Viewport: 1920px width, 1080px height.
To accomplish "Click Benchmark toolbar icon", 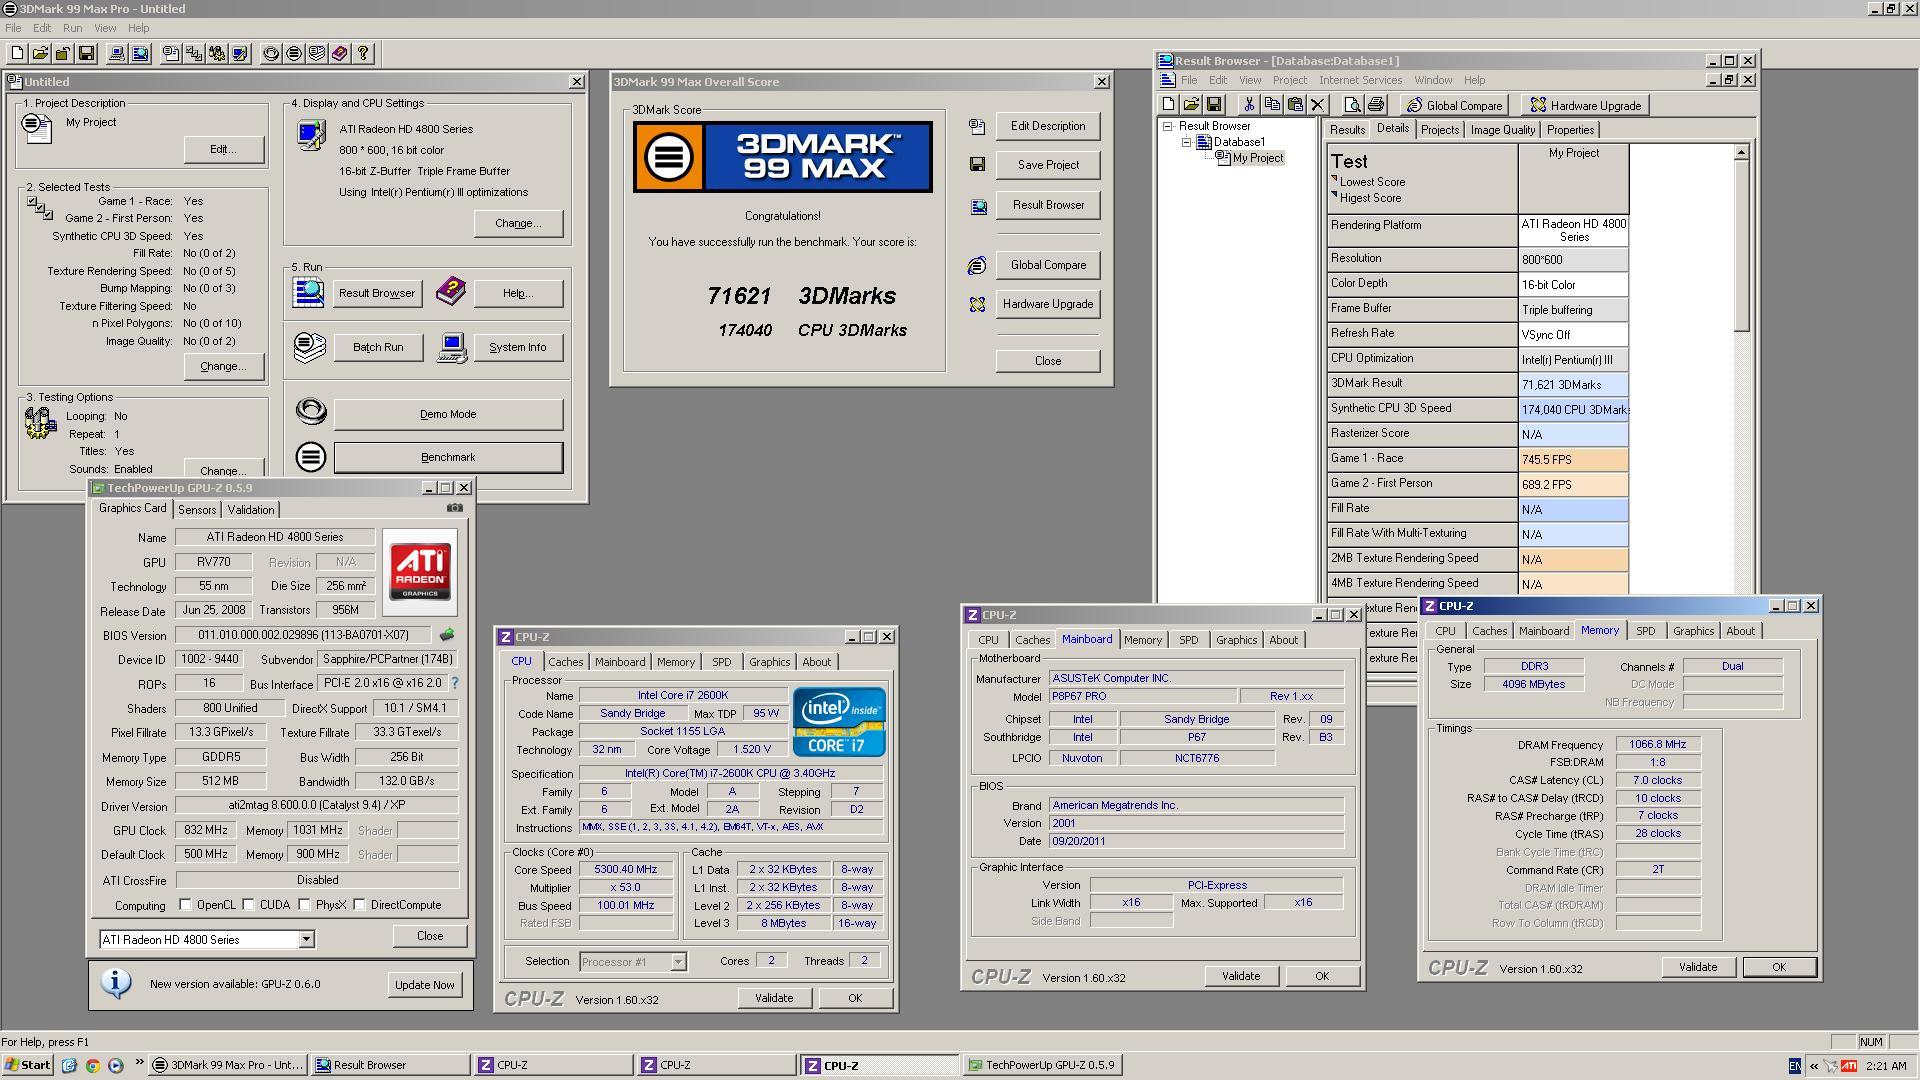I will (x=294, y=54).
